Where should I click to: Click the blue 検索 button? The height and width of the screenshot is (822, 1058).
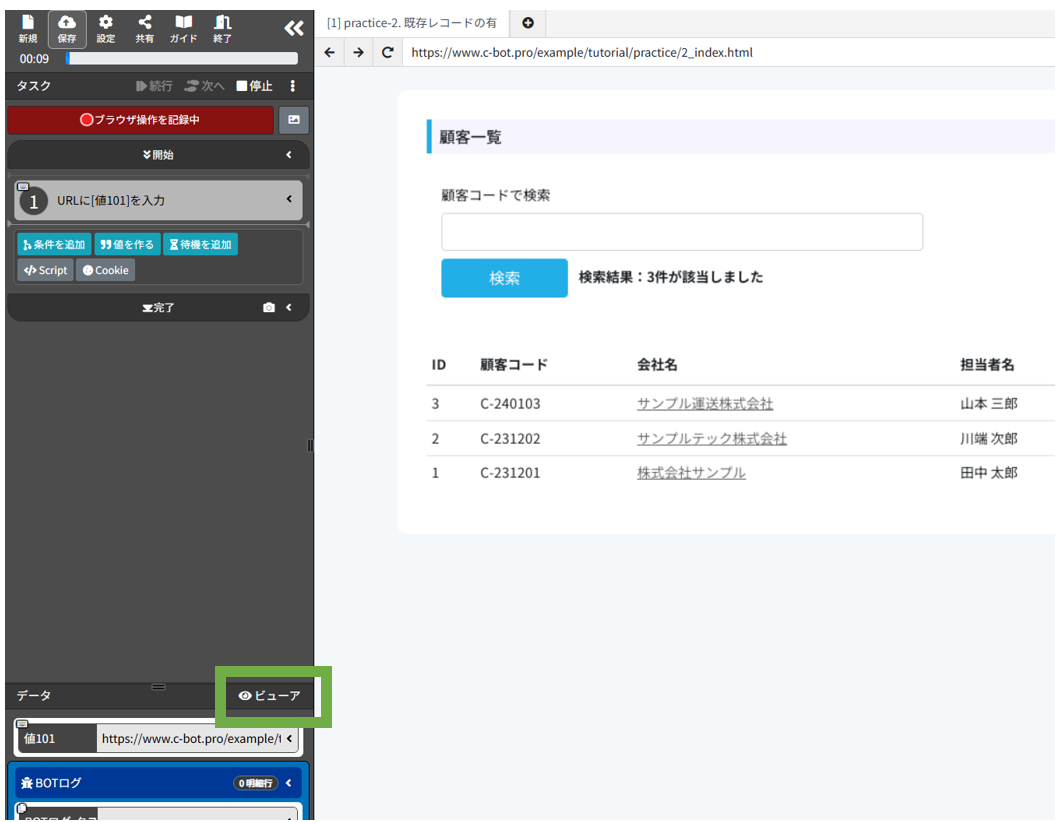504,278
